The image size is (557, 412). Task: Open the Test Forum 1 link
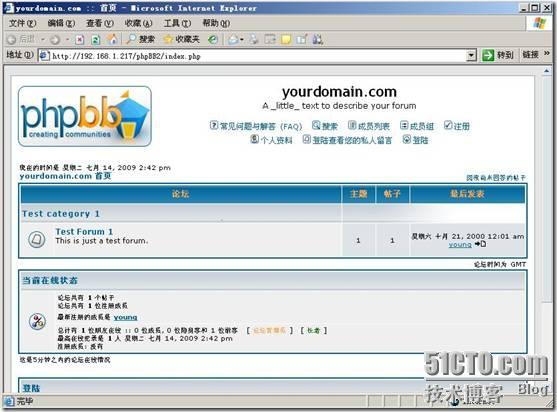click(x=84, y=232)
